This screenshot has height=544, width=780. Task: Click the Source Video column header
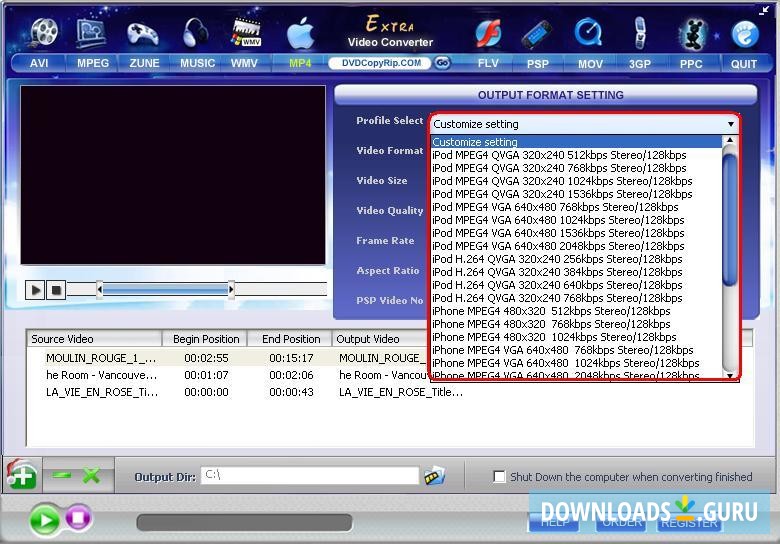95,339
